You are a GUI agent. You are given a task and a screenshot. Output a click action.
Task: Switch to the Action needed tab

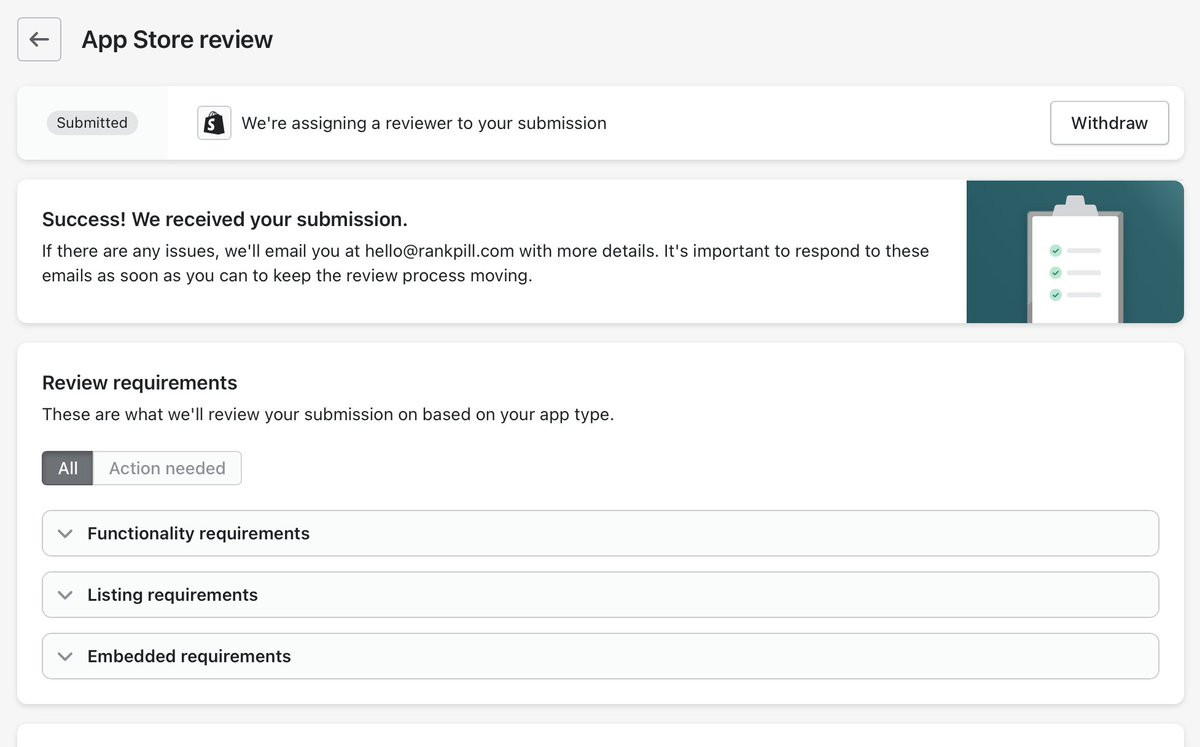[167, 468]
